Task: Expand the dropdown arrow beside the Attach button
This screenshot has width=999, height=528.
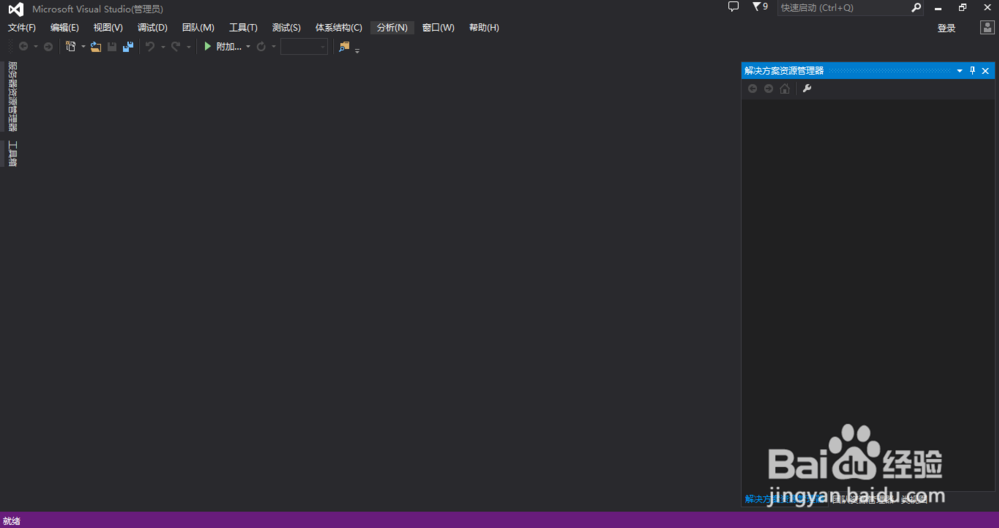Action: click(248, 47)
